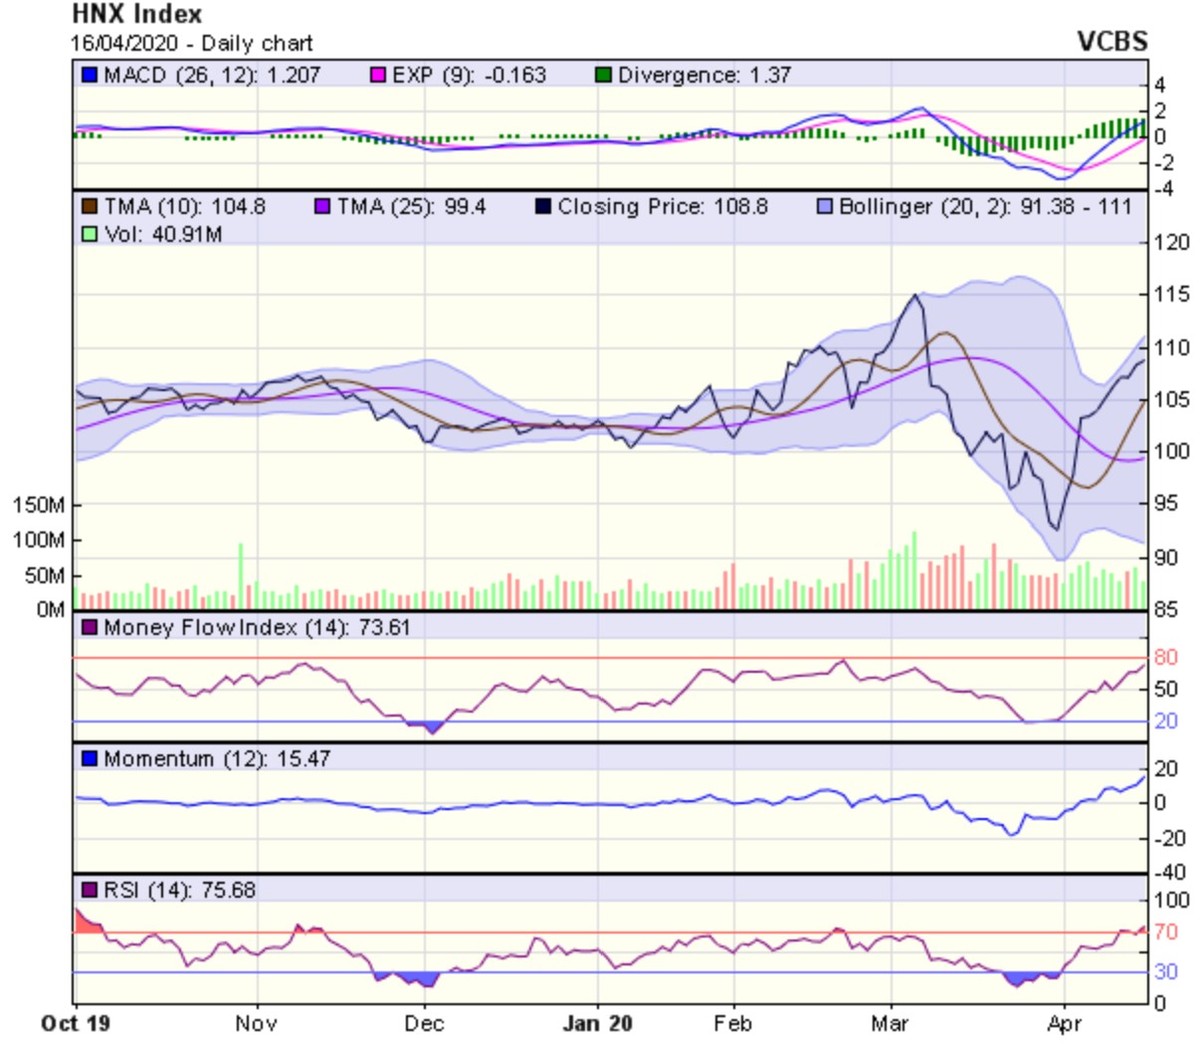The image size is (1200, 1047).
Task: Click the 150M volume axis label
Action: point(39,505)
